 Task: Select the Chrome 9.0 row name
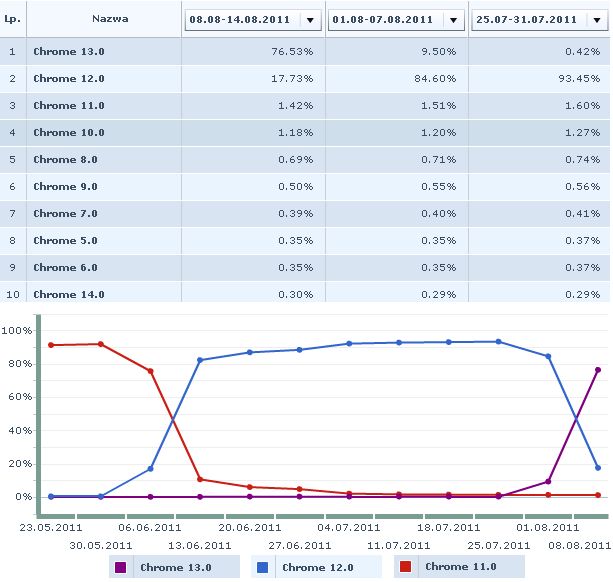point(65,186)
